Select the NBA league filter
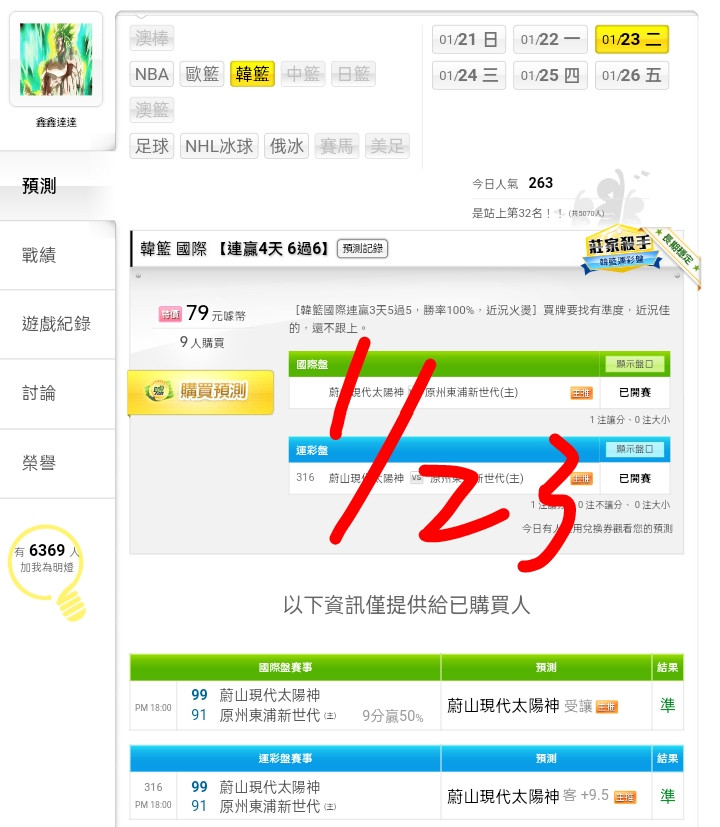The height and width of the screenshot is (827, 720). (x=152, y=74)
